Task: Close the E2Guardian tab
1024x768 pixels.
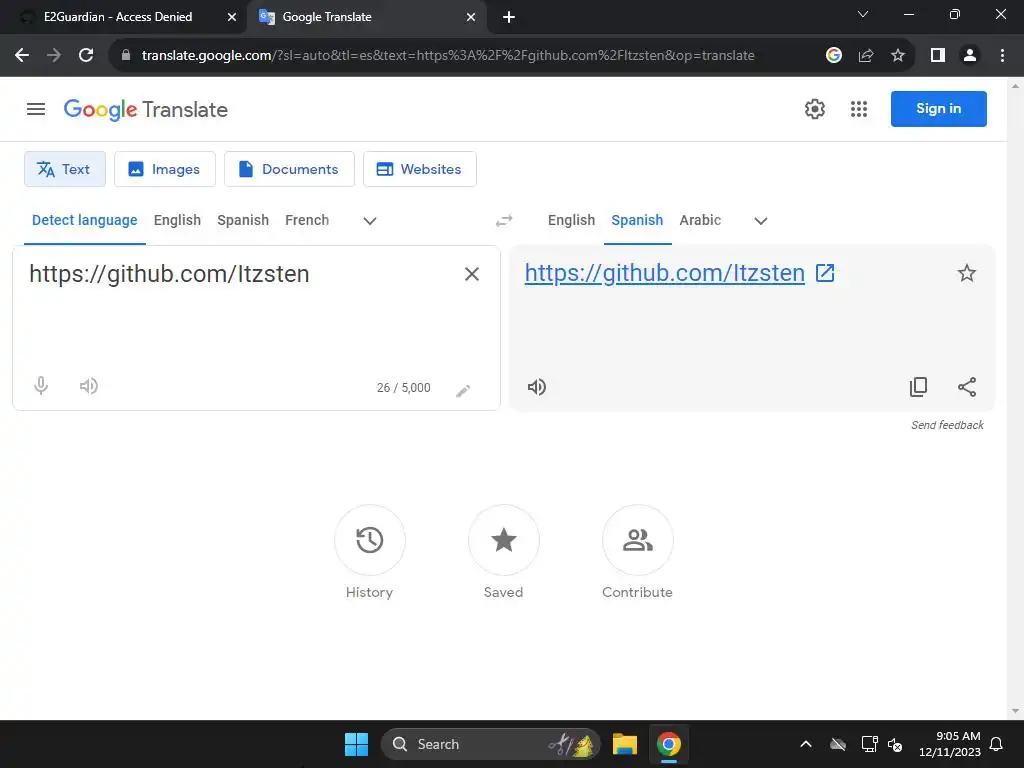Action: click(x=232, y=17)
